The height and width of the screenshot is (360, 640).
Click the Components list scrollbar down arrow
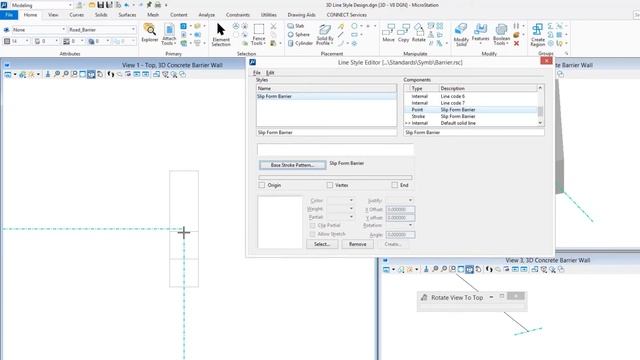pyautogui.click(x=540, y=123)
